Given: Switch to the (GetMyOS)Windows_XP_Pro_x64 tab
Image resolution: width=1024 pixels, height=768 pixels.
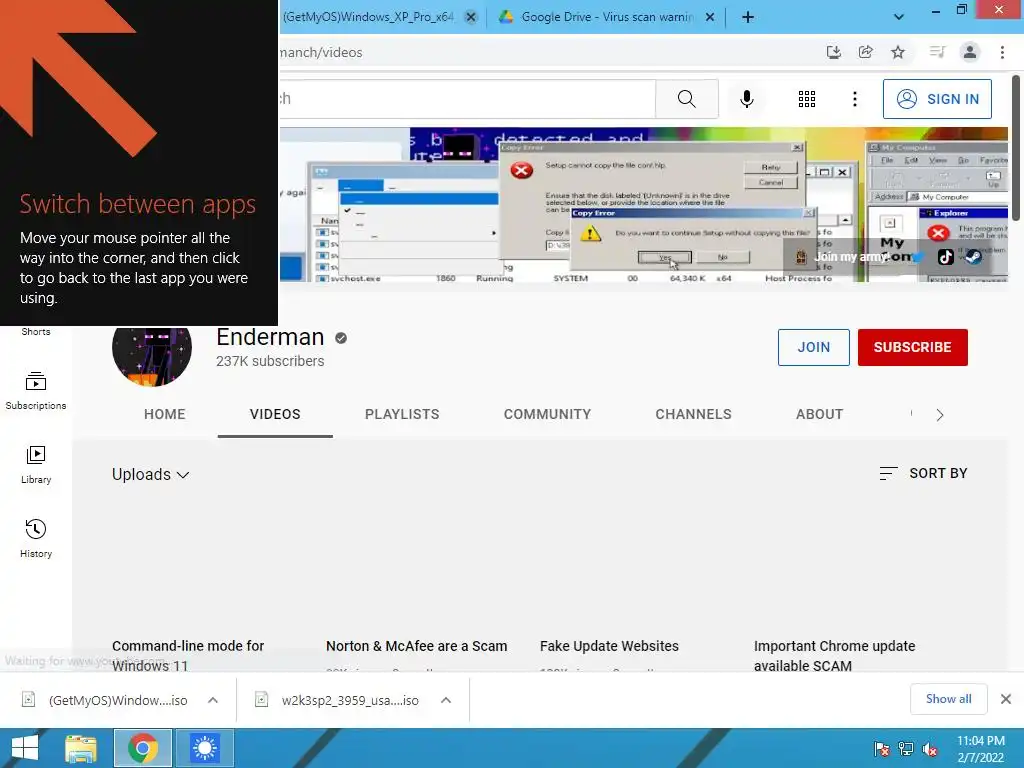Looking at the screenshot, I should pos(369,17).
